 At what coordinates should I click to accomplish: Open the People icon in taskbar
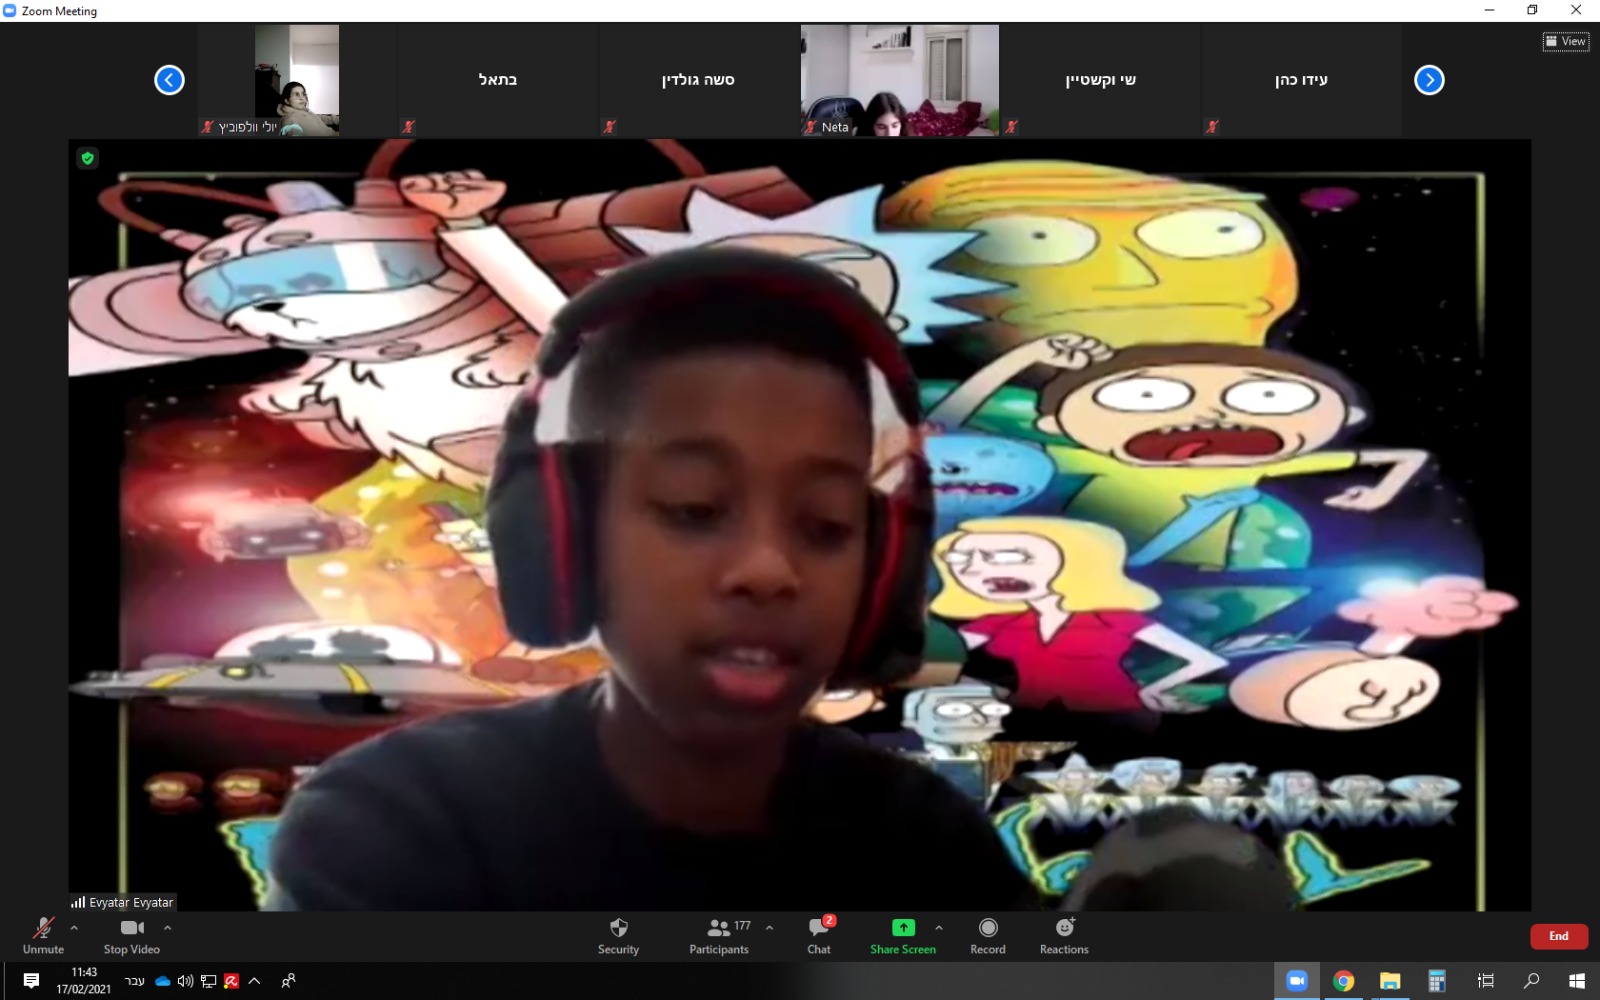click(x=288, y=981)
